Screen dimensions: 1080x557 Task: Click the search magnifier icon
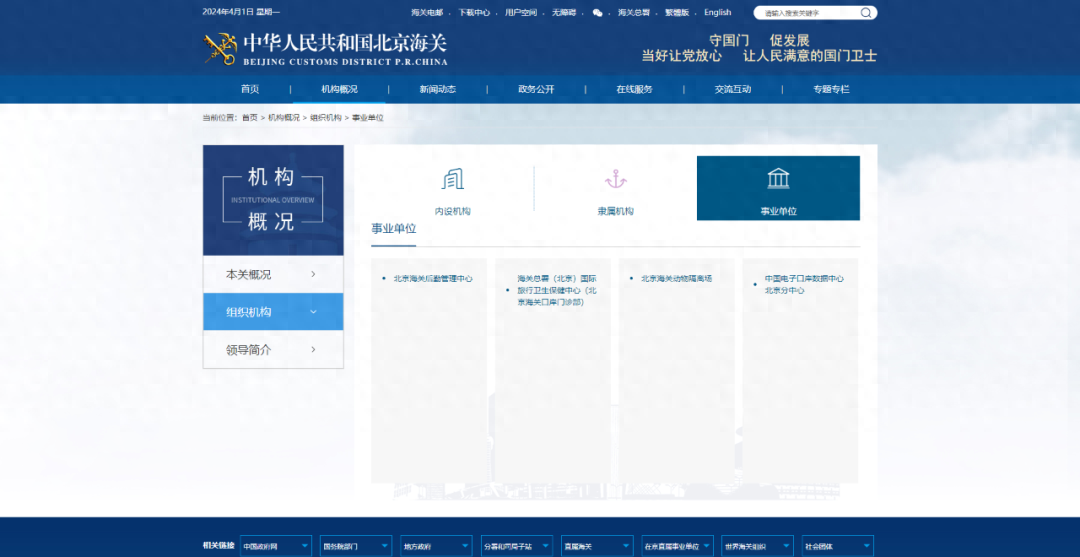866,13
